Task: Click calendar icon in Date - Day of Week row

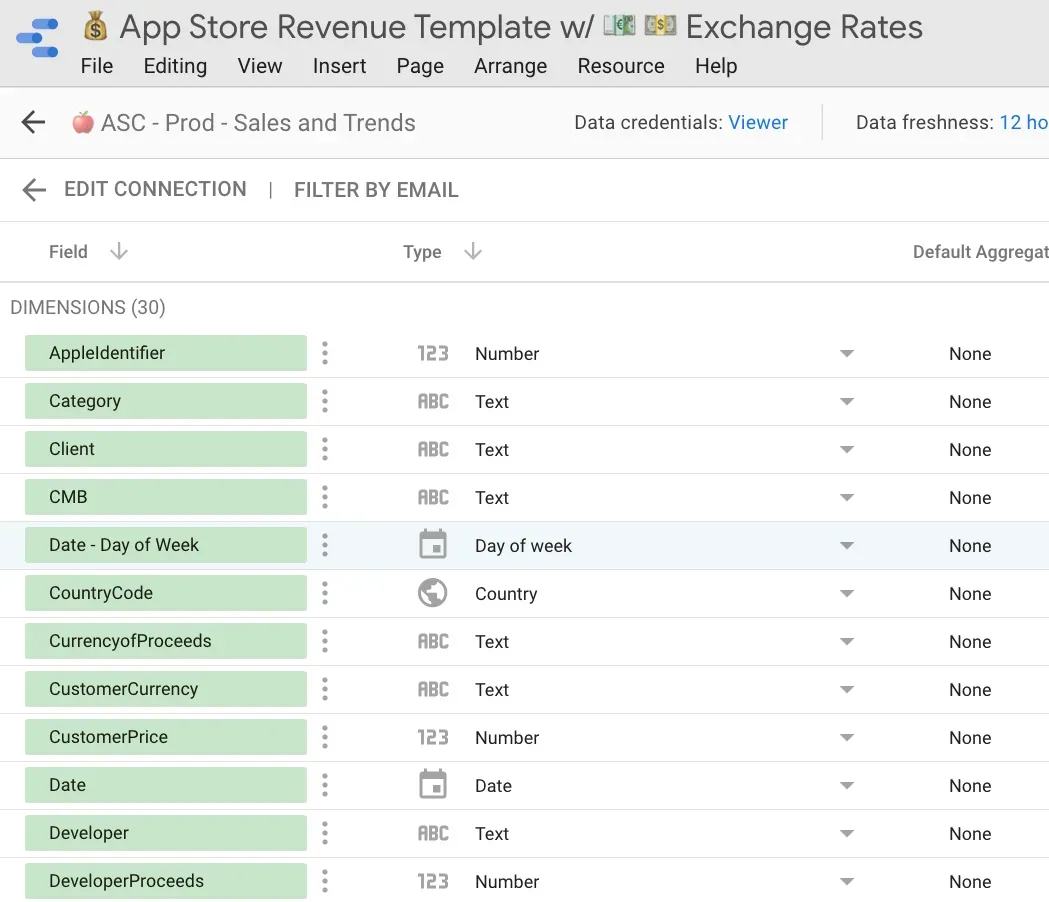Action: pos(433,544)
